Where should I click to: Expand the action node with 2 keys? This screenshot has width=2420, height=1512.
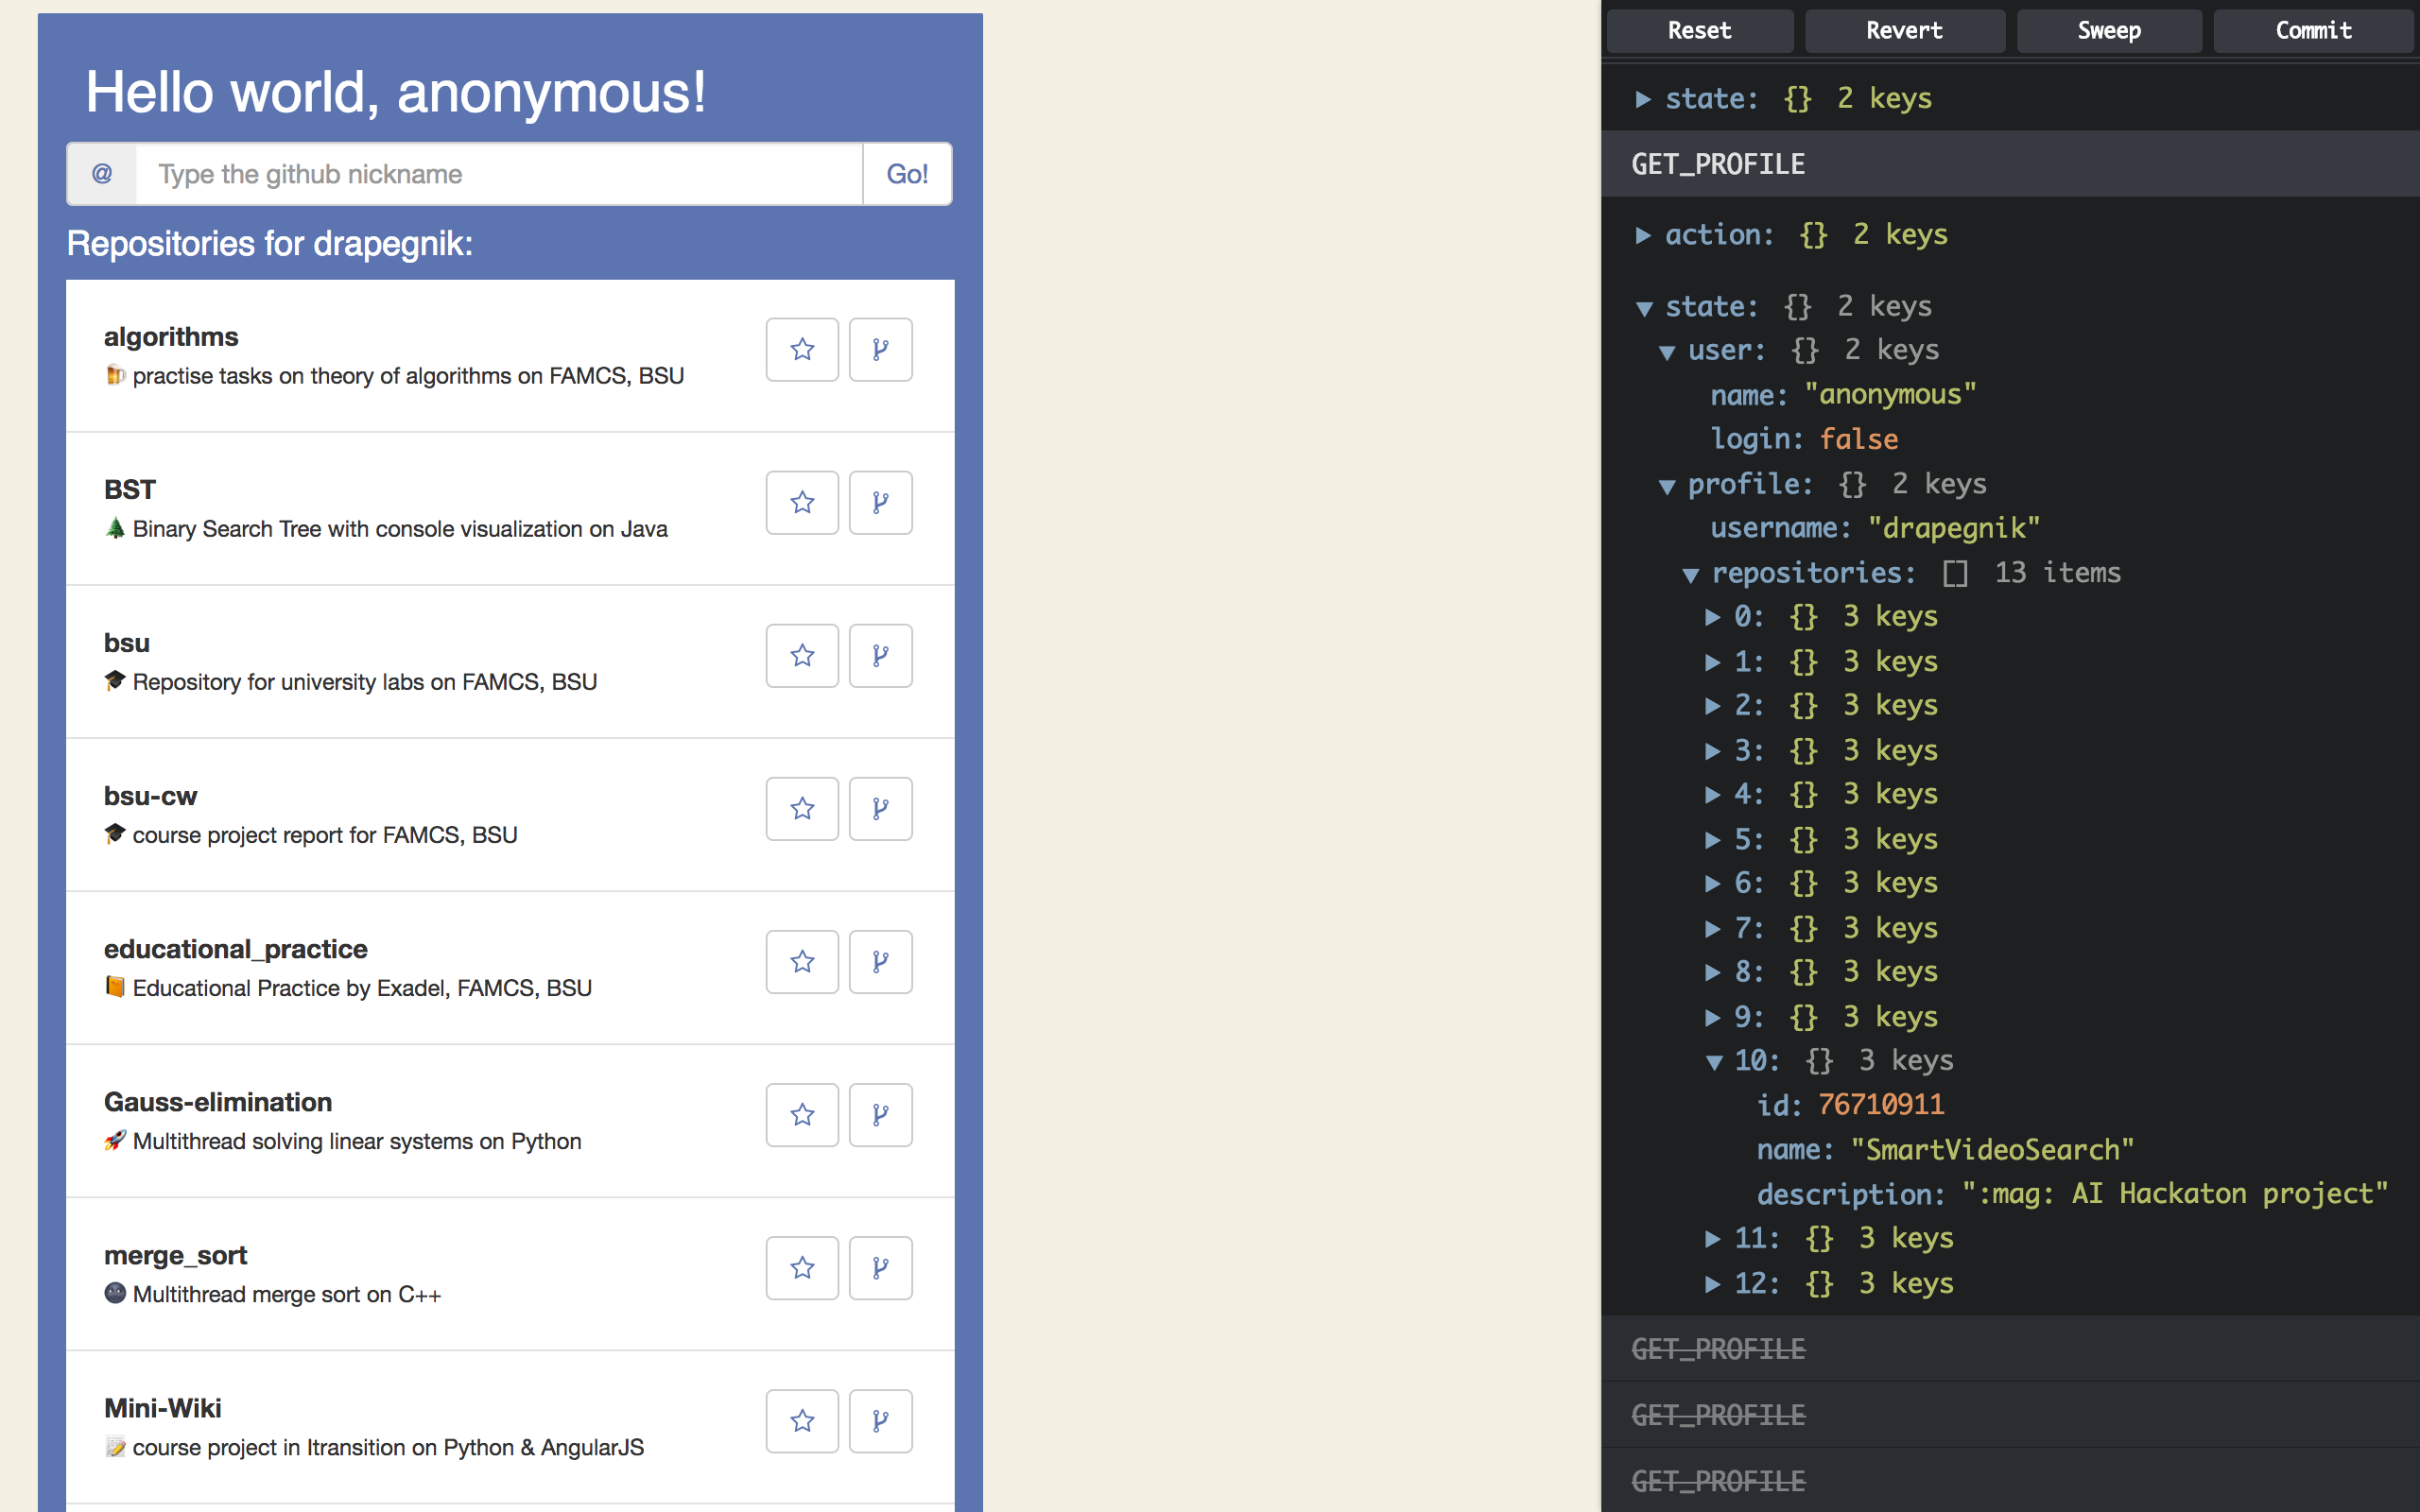pyautogui.click(x=1643, y=235)
